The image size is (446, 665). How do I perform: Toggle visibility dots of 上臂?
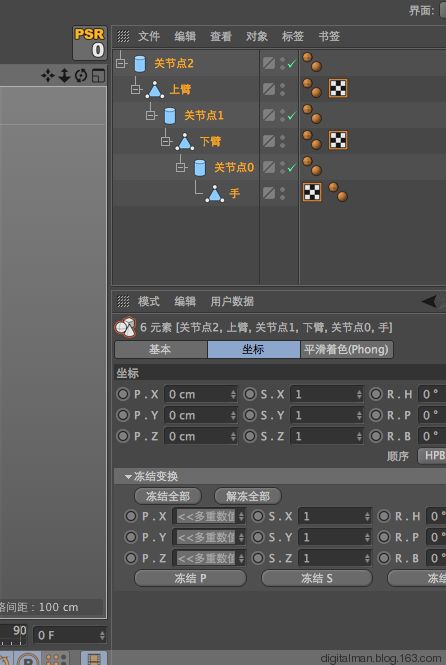coord(282,89)
